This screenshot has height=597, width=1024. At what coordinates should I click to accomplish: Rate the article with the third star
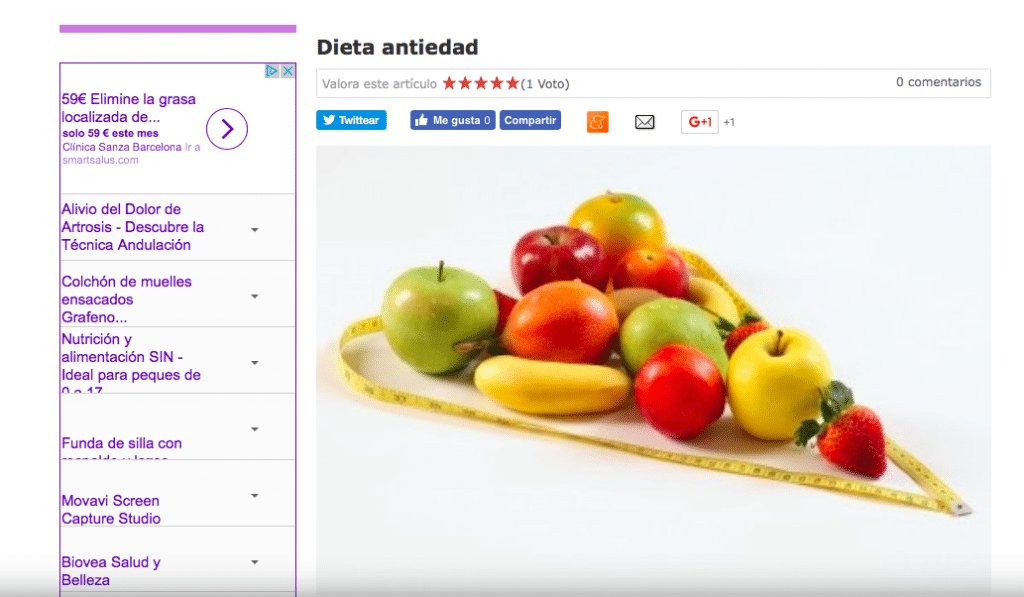481,84
